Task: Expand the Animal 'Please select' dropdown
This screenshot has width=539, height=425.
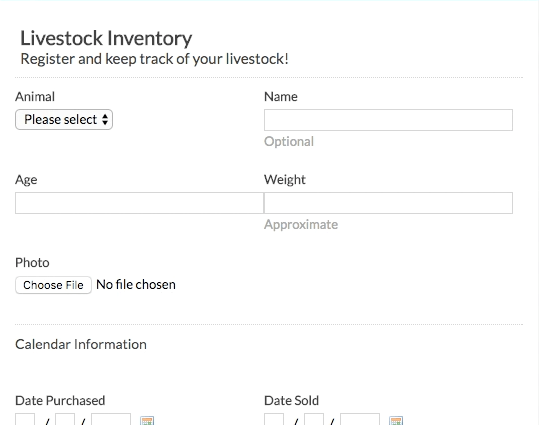Action: point(64,120)
